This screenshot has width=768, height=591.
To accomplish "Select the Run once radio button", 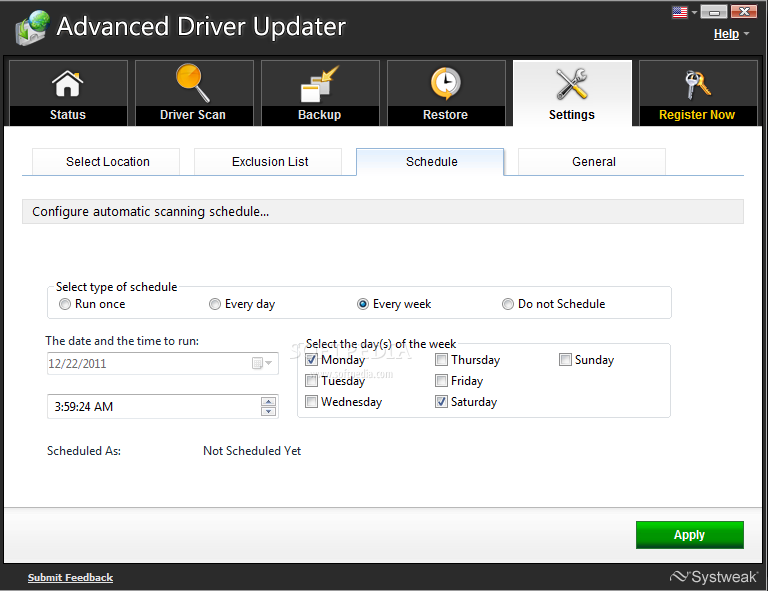I will (x=65, y=304).
